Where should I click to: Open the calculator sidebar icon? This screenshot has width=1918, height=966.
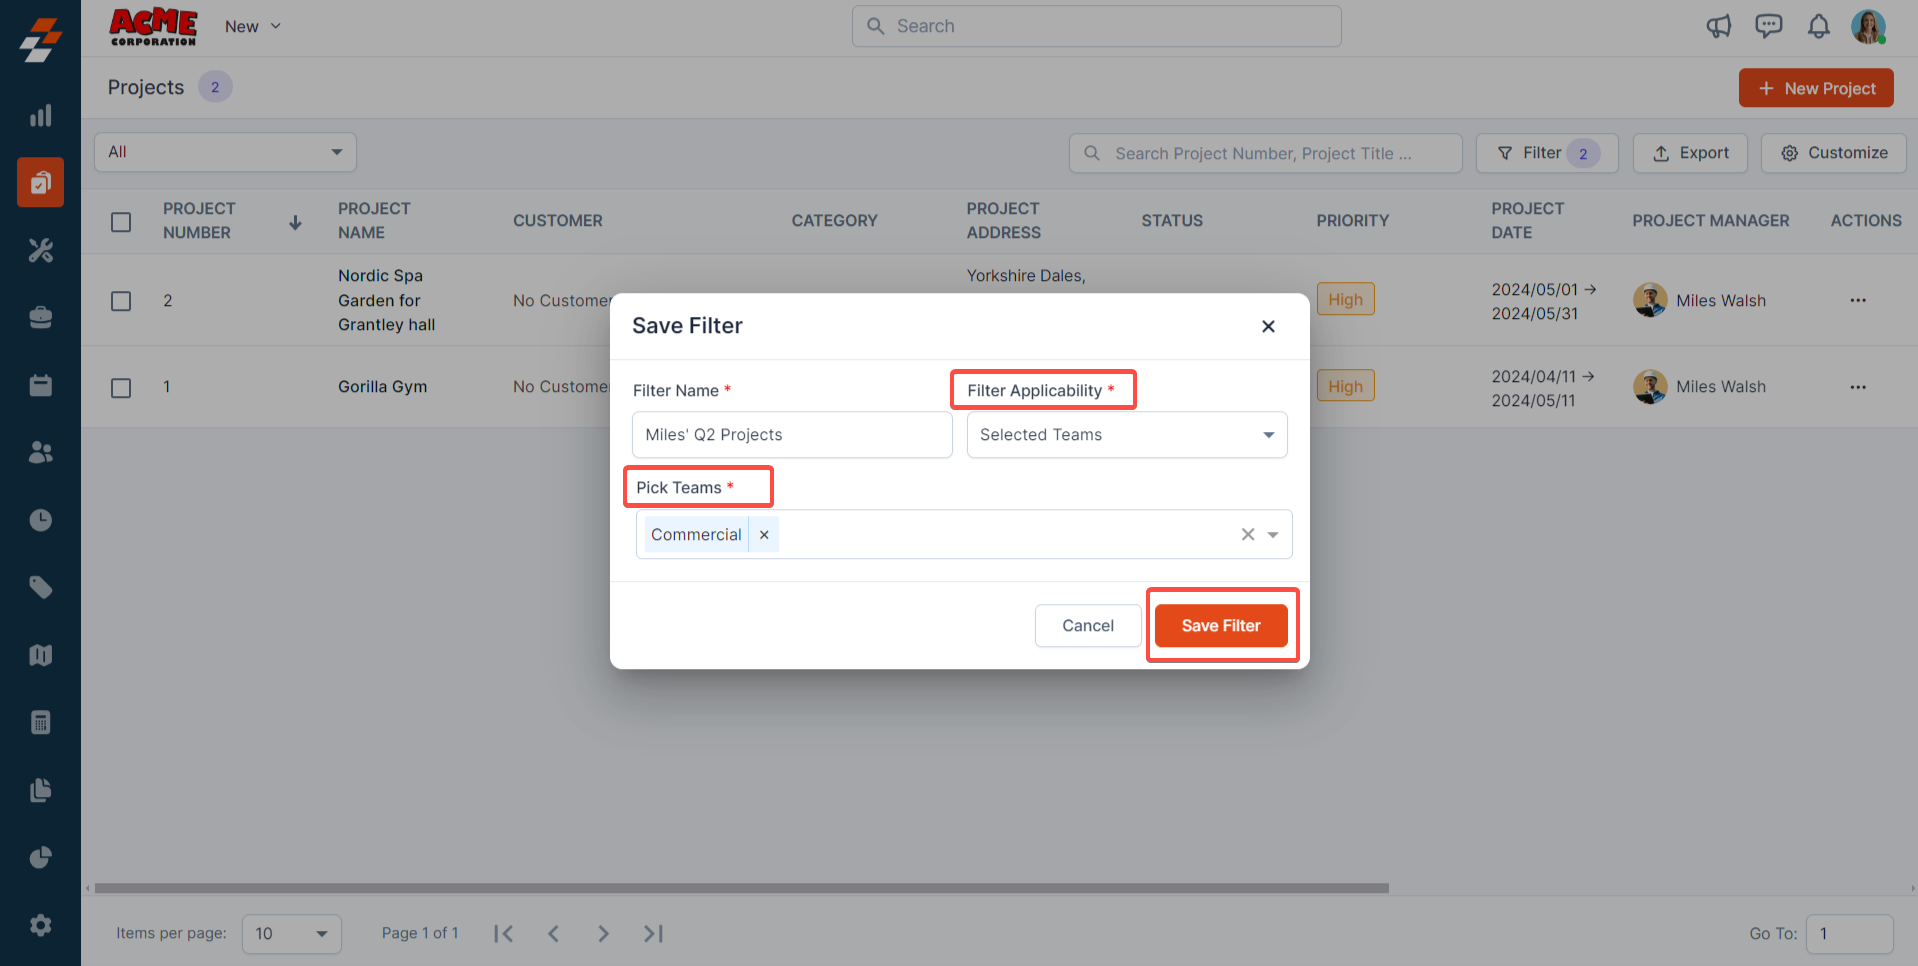(x=40, y=722)
